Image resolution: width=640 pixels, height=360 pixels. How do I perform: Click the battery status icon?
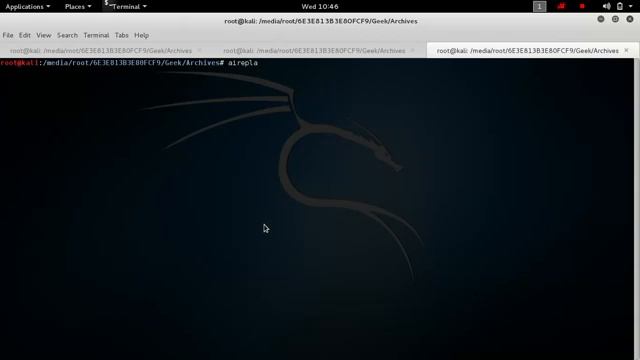coord(620,6)
